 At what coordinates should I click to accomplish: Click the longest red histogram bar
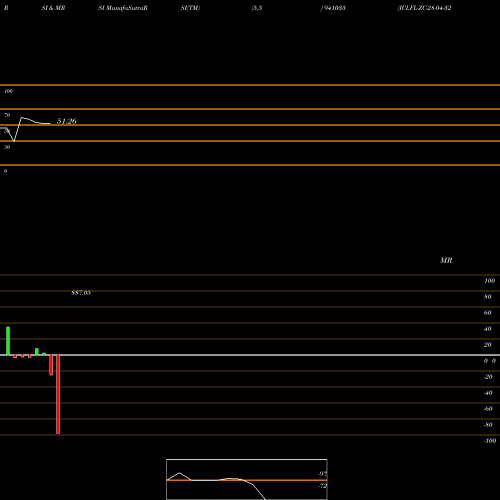pos(58,394)
